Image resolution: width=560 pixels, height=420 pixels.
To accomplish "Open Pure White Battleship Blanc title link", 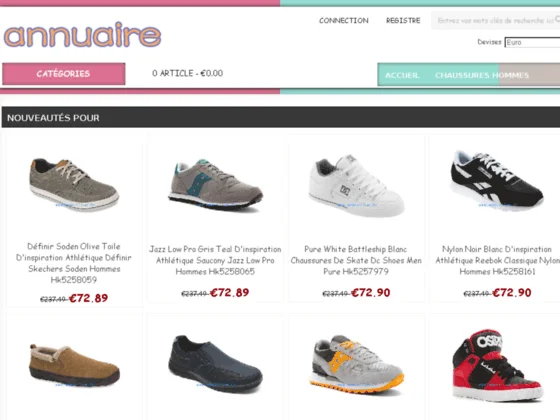I will point(356,260).
